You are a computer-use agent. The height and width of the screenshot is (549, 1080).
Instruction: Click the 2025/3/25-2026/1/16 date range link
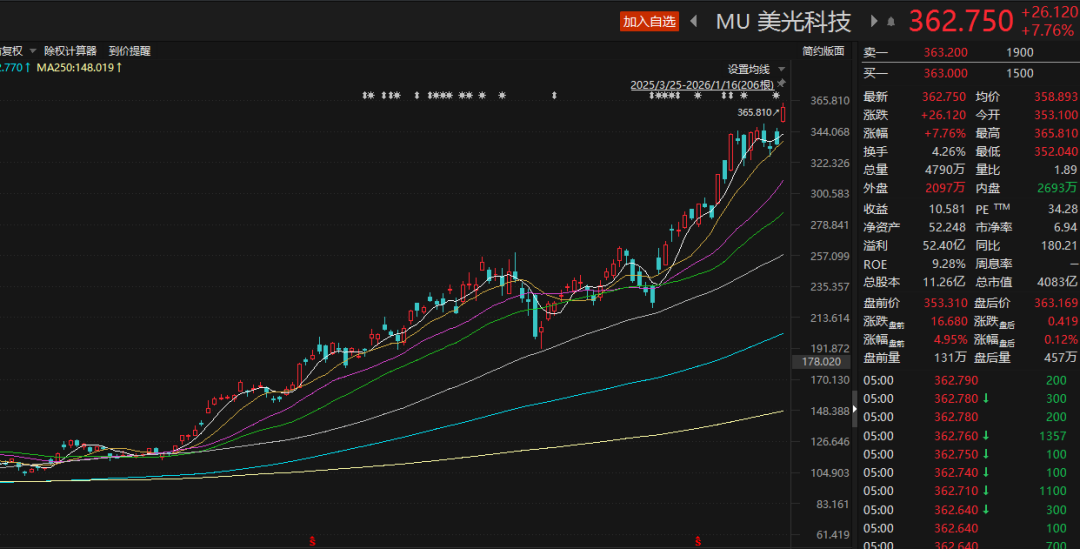pos(702,85)
